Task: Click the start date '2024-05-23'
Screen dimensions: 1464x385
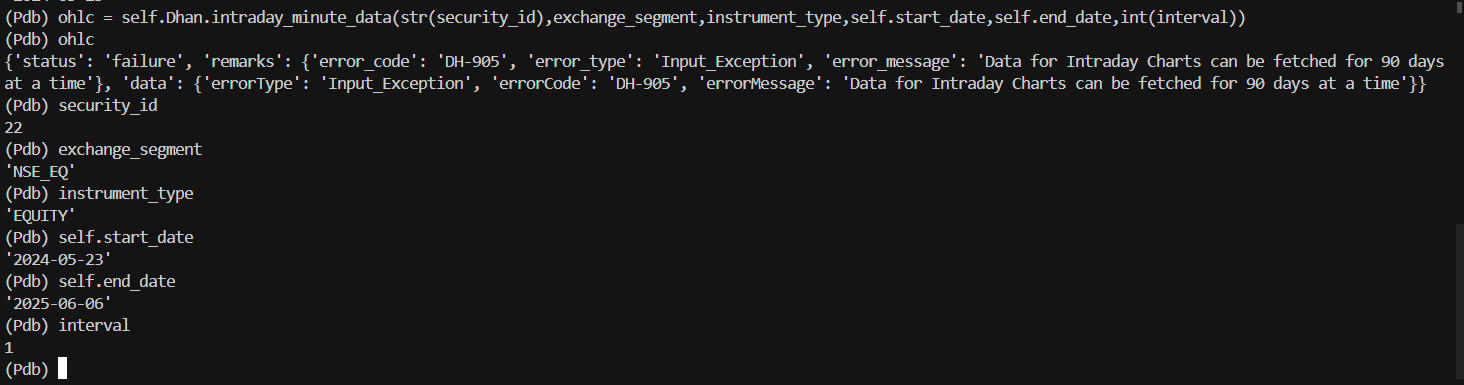Action: click(x=58, y=259)
